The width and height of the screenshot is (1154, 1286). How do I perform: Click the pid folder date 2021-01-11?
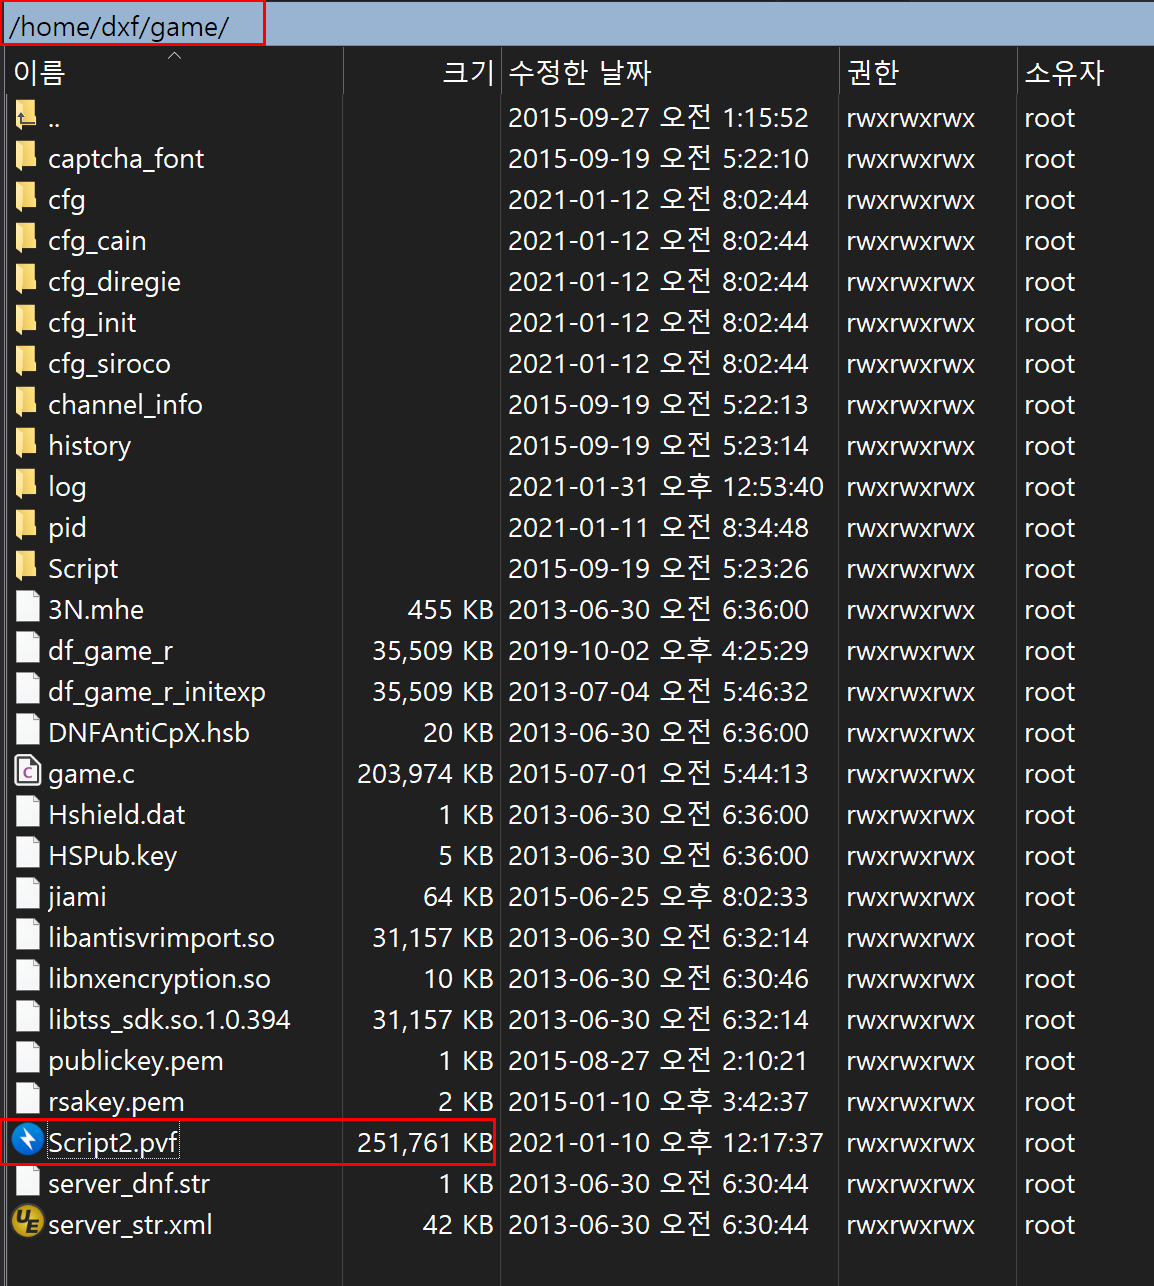click(658, 527)
